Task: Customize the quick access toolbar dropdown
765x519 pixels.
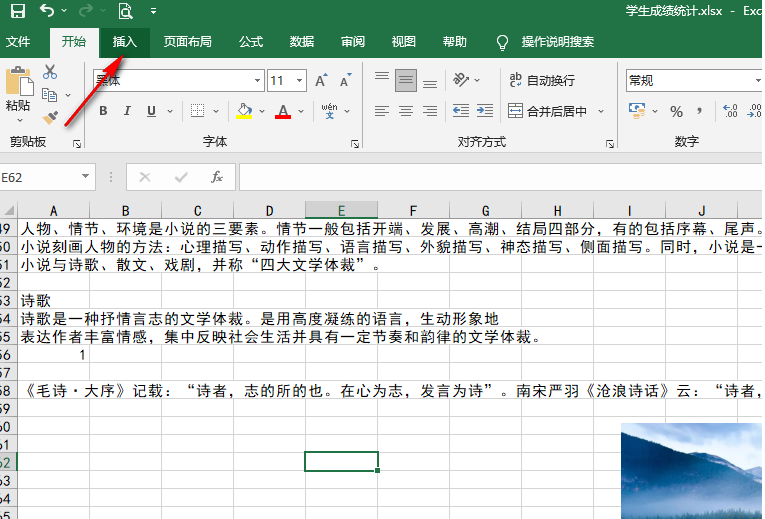Action: pyautogui.click(x=153, y=11)
